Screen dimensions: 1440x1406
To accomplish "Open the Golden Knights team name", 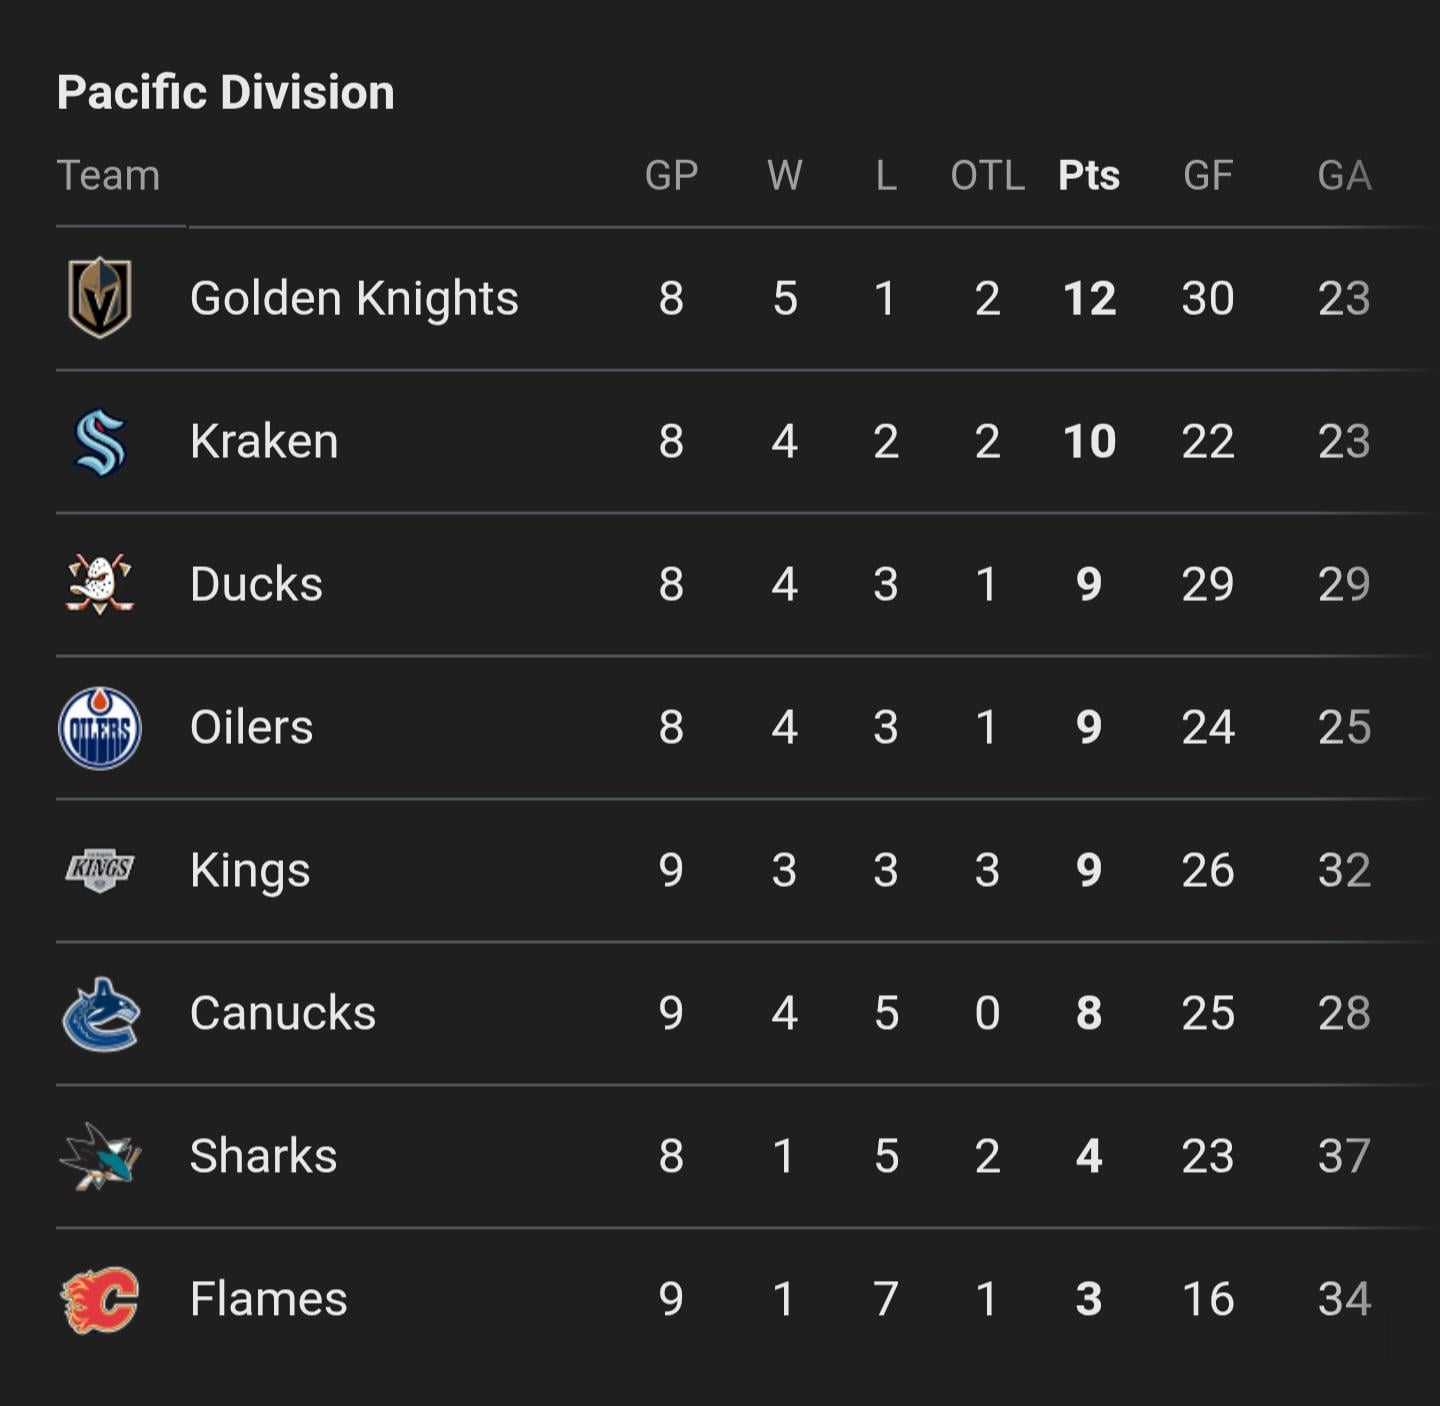I will (x=354, y=298).
